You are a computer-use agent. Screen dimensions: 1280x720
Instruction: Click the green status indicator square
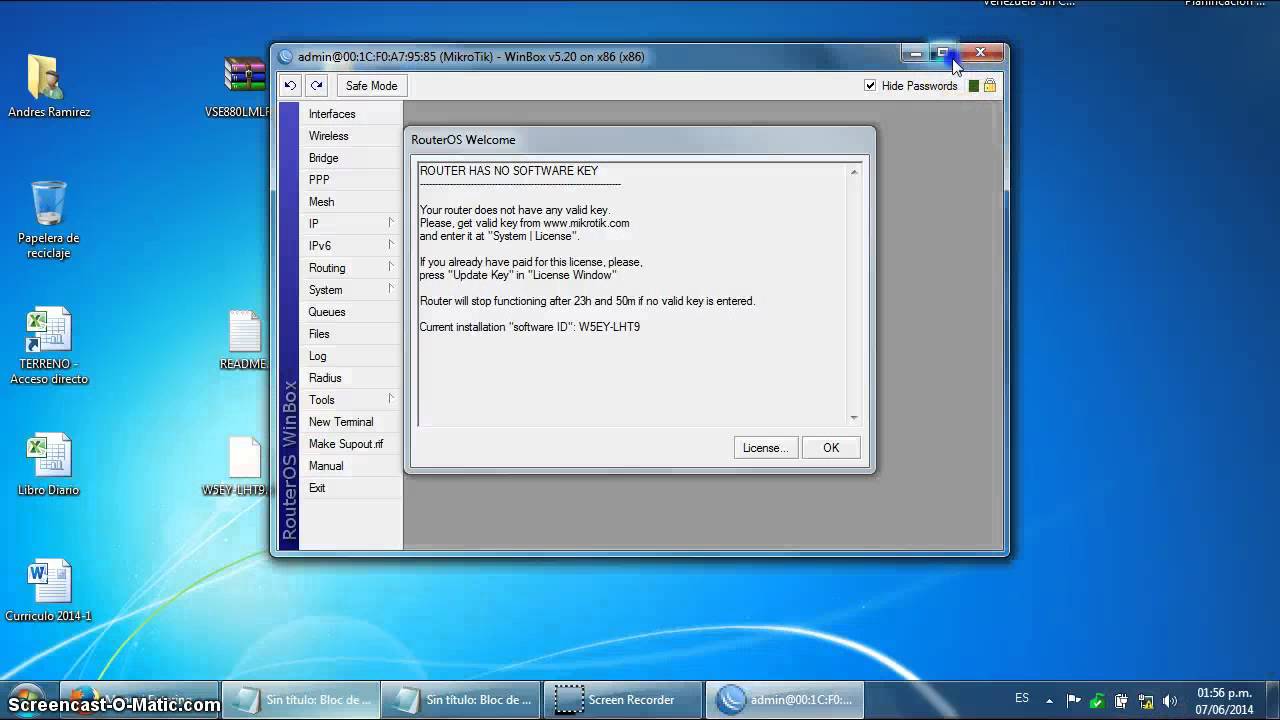pos(974,86)
